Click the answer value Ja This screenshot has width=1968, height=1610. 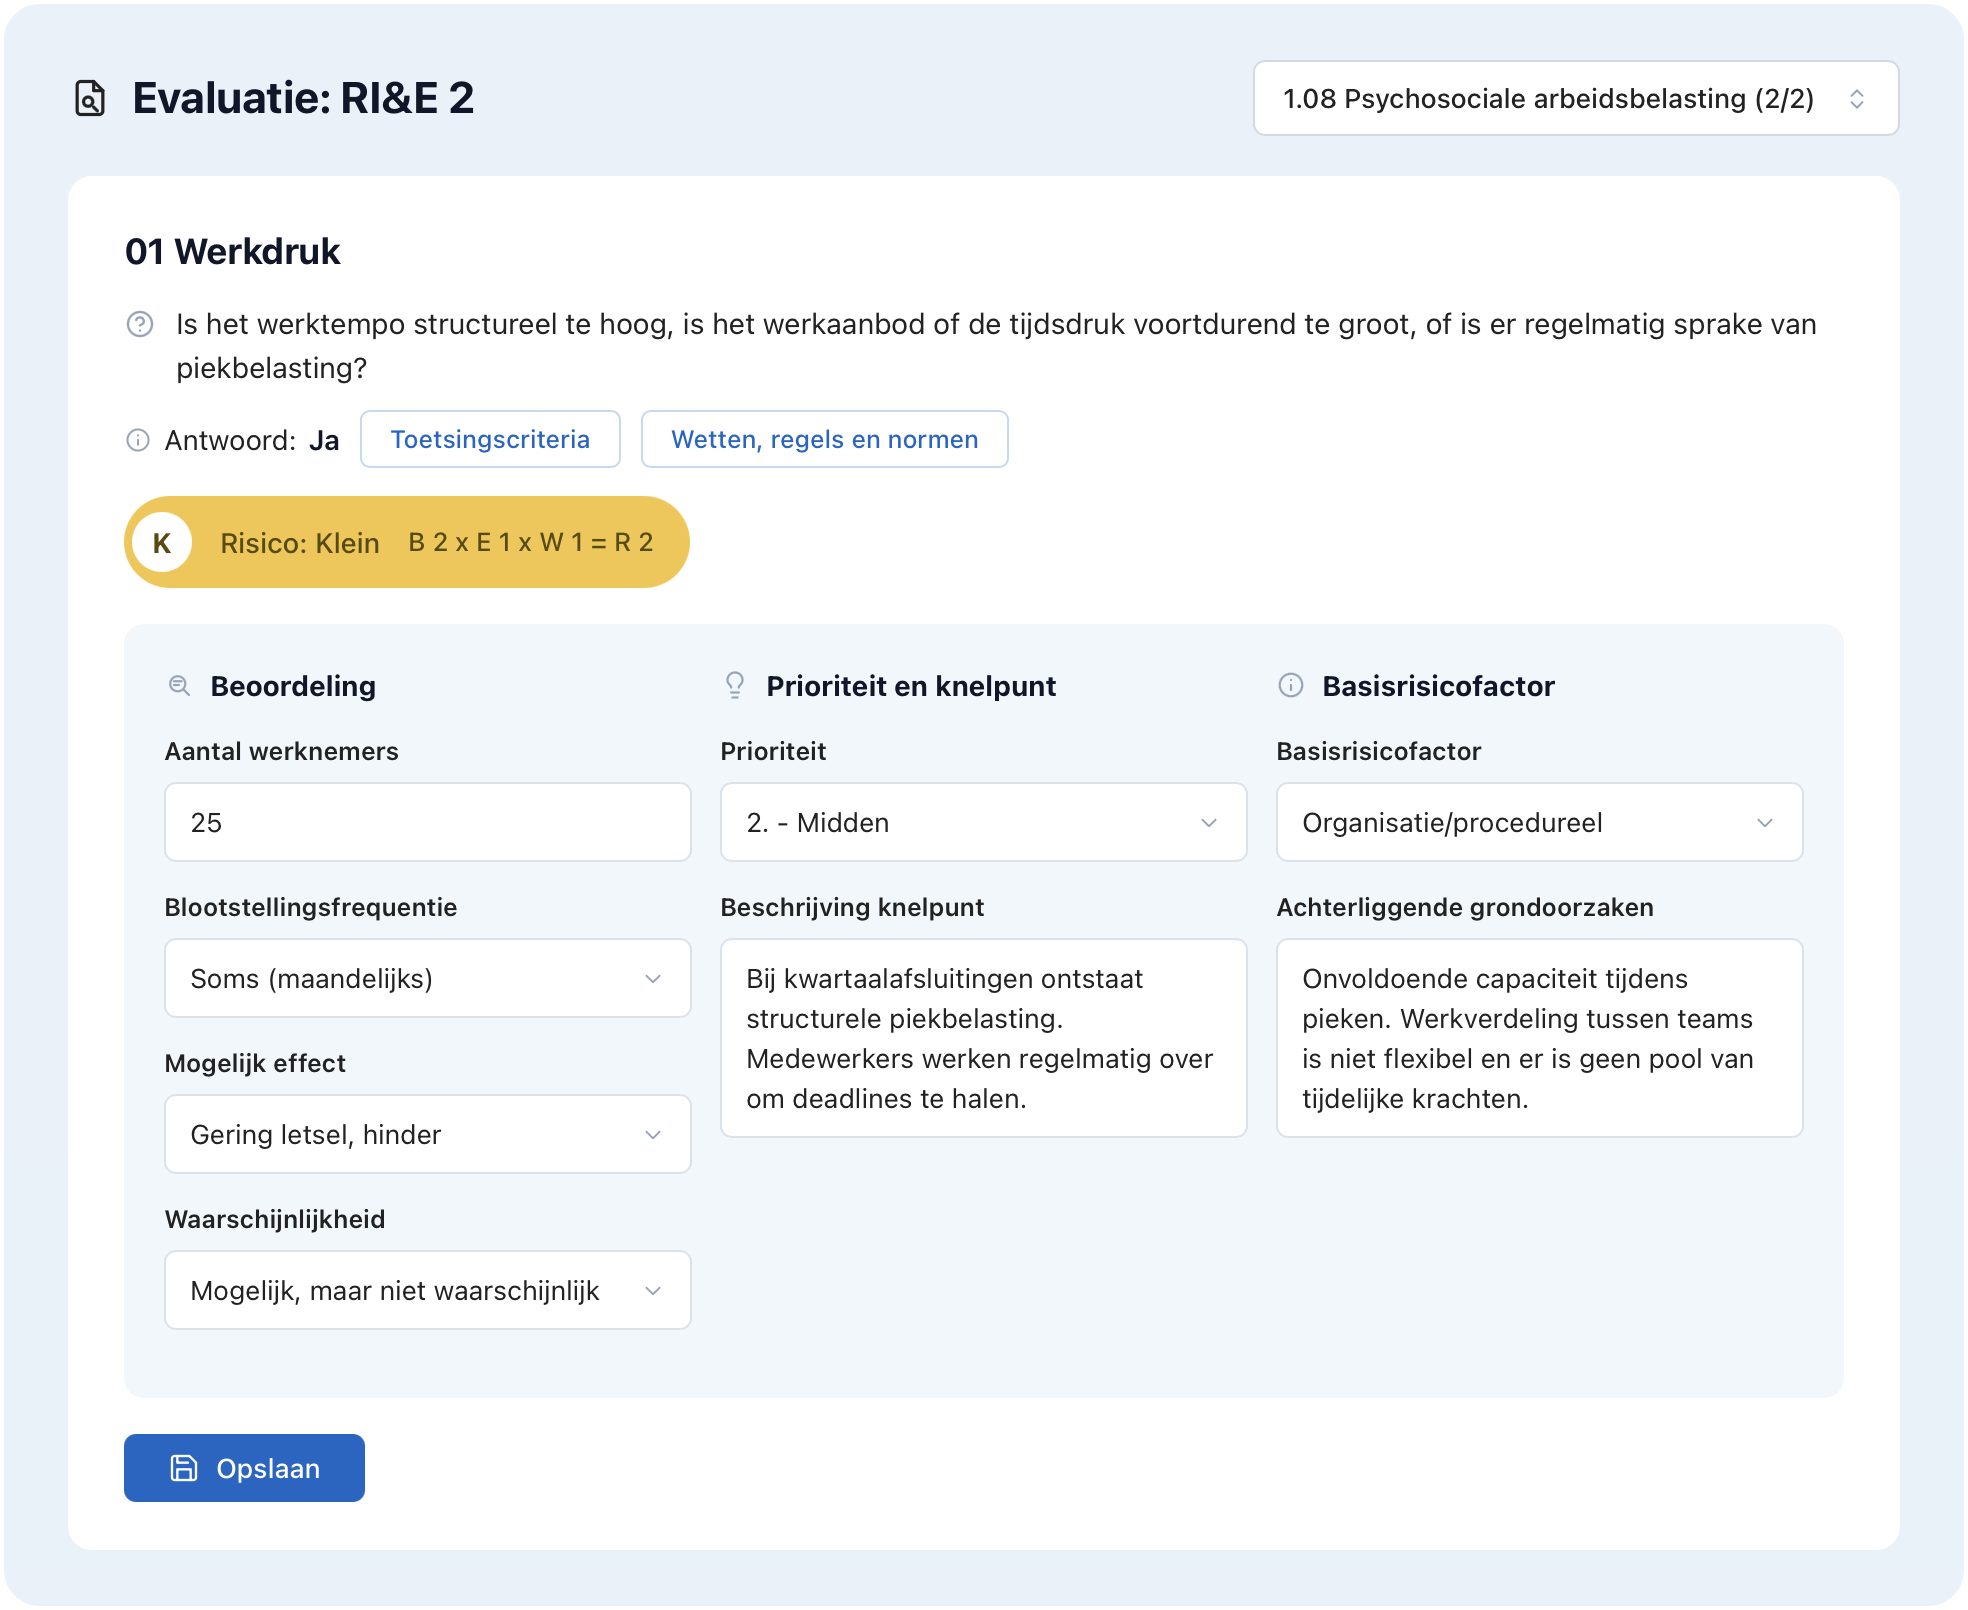[x=324, y=440]
